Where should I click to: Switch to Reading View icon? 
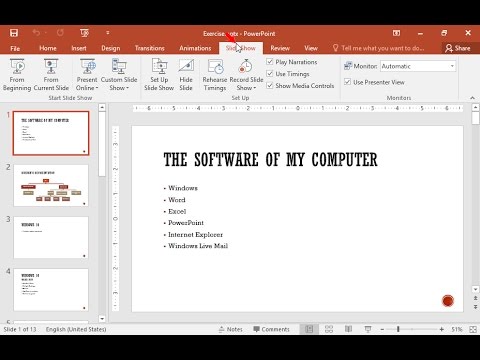348,329
